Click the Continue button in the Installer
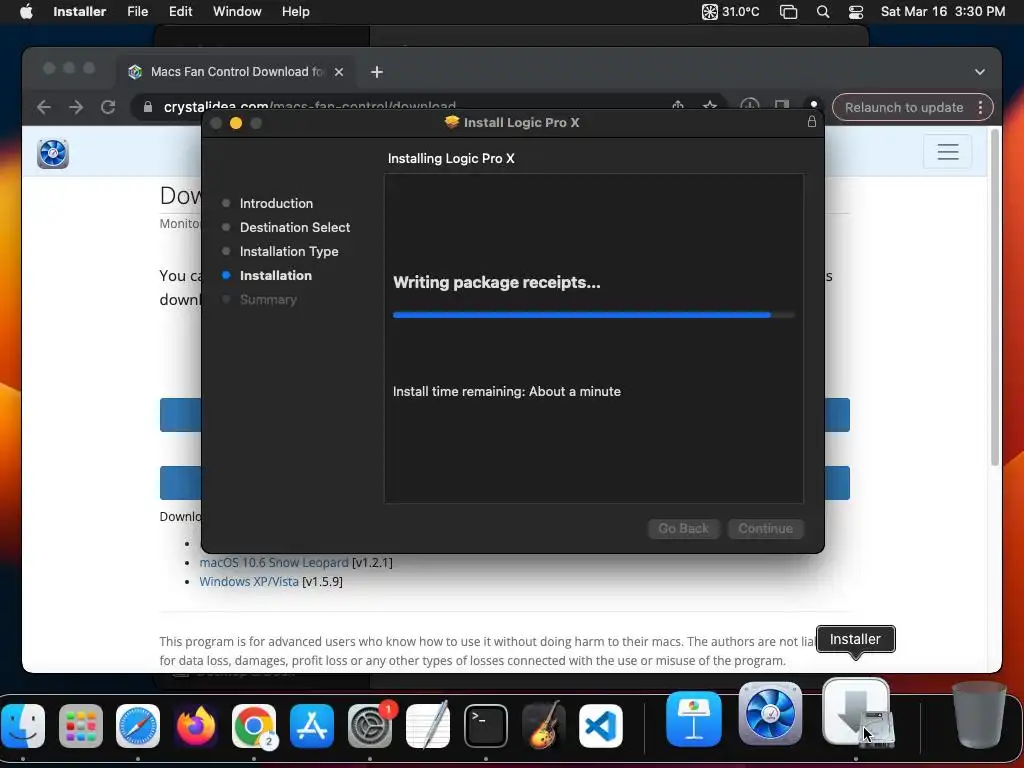The width and height of the screenshot is (1024, 768). [765, 528]
